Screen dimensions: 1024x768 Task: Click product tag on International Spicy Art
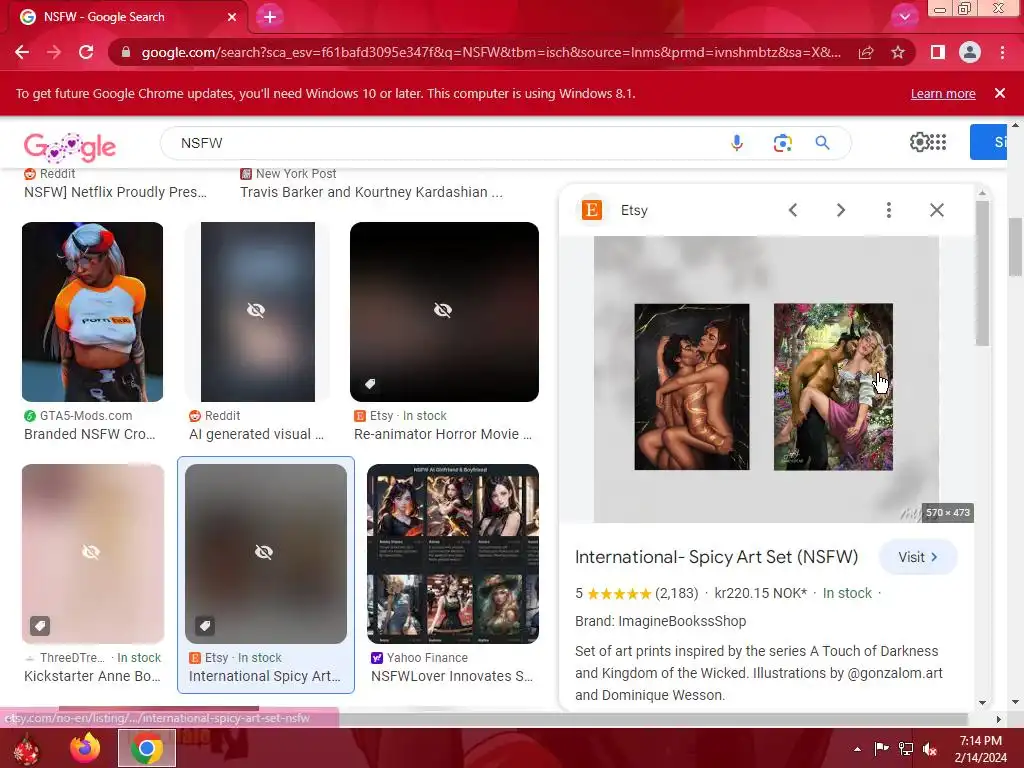[204, 626]
